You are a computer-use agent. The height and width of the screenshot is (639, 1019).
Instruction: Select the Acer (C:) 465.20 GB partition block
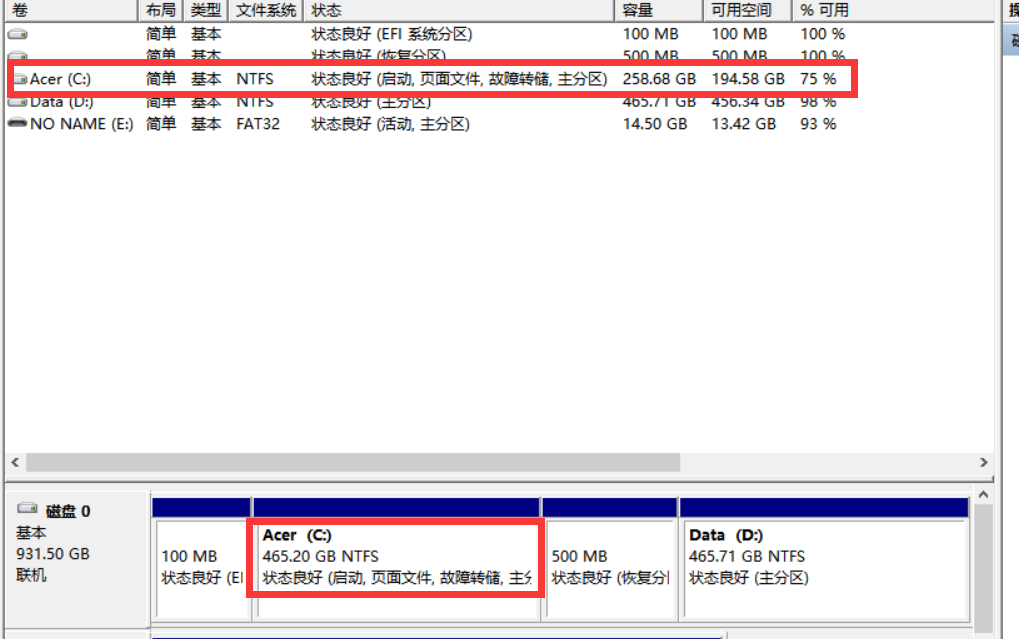click(396, 567)
